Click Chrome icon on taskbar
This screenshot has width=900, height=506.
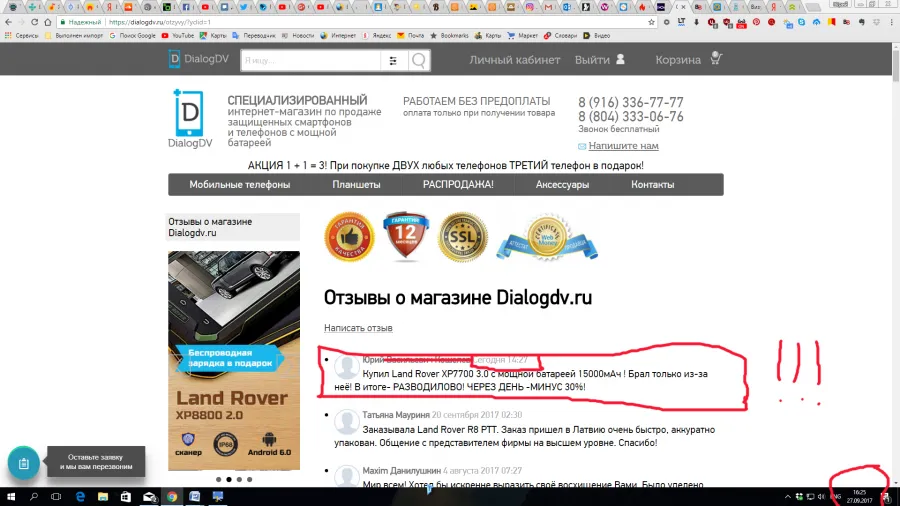(172, 497)
